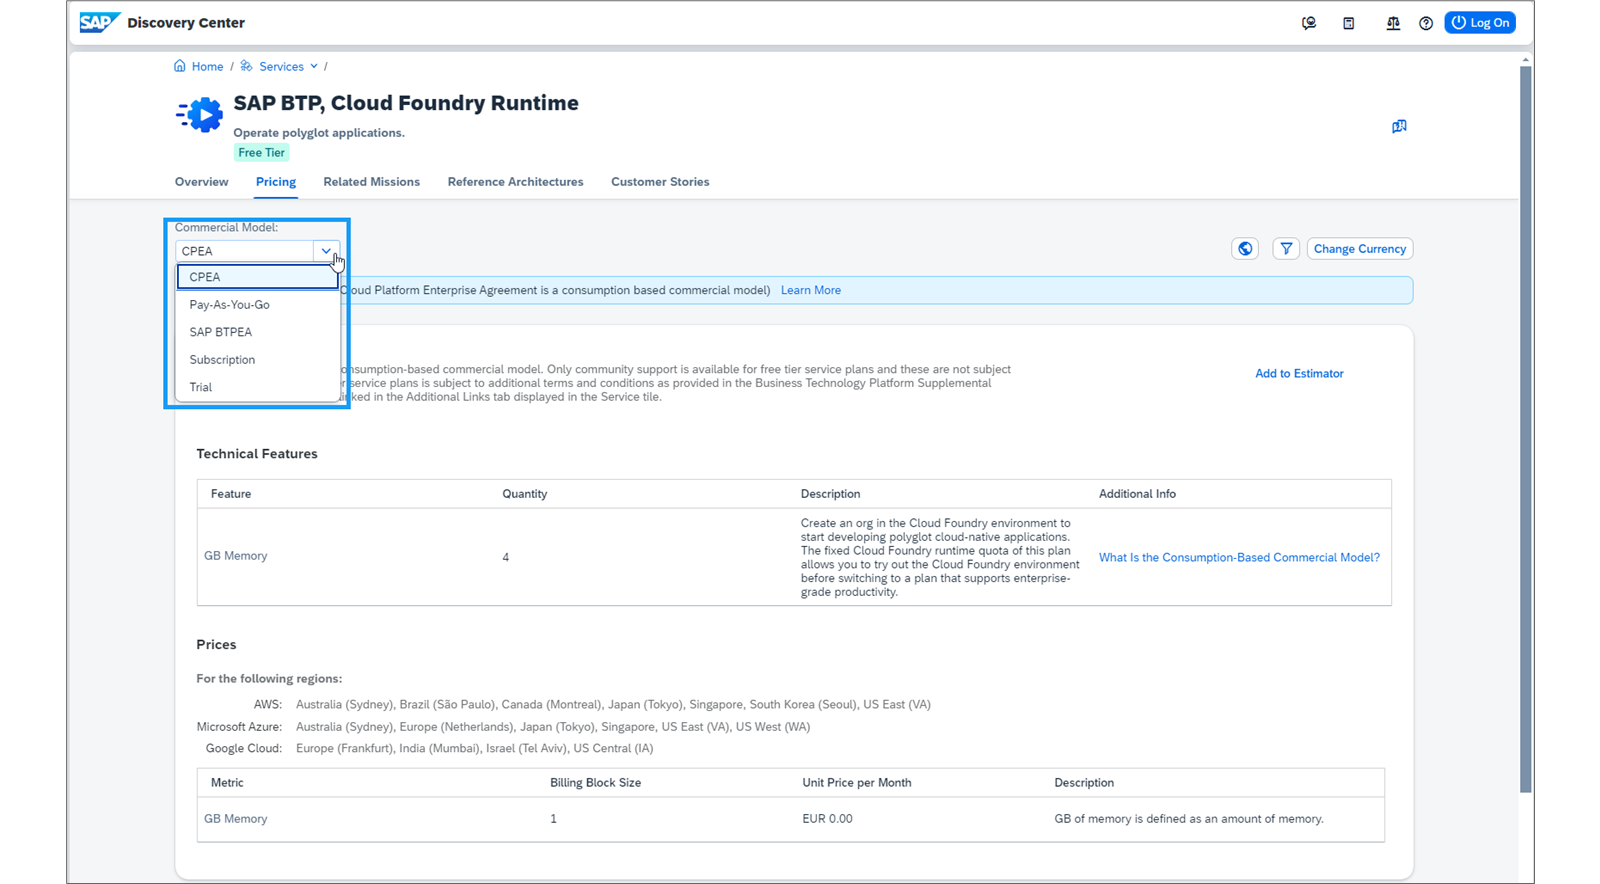Screen dimensions: 1600x884
Task: Click the Technical Features heading
Action: (257, 454)
